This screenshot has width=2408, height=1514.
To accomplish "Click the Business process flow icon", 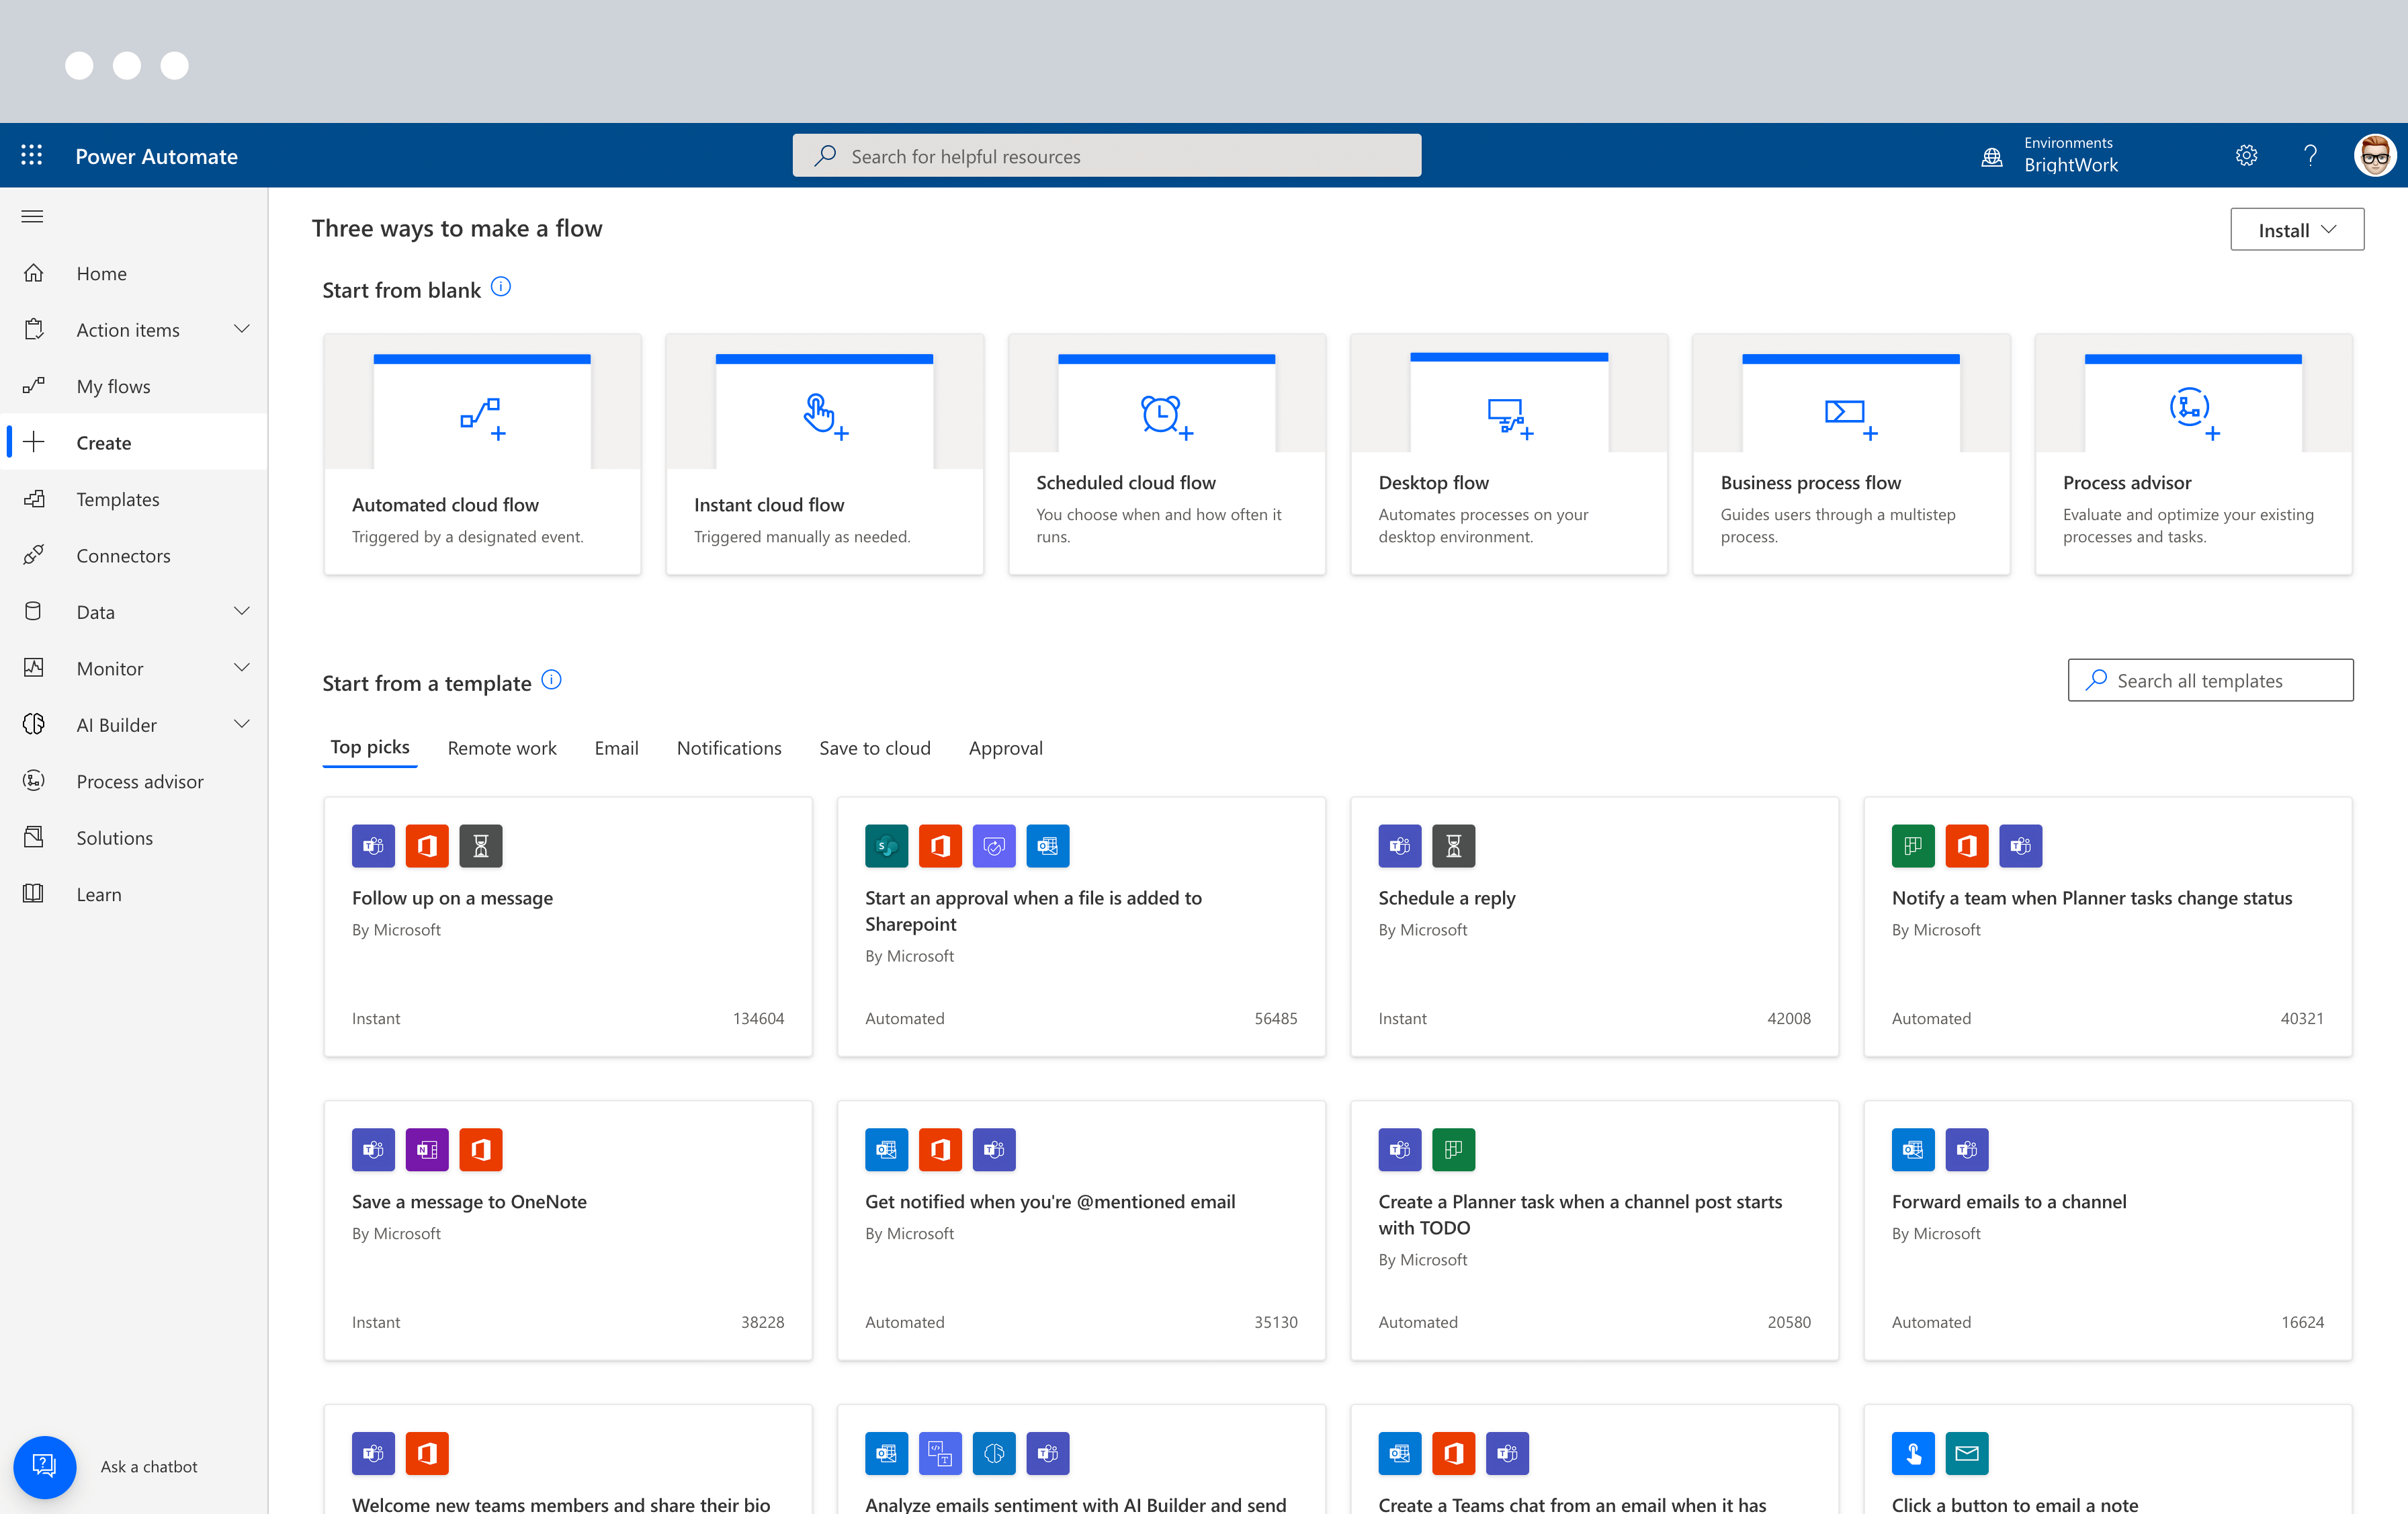I will [1851, 418].
